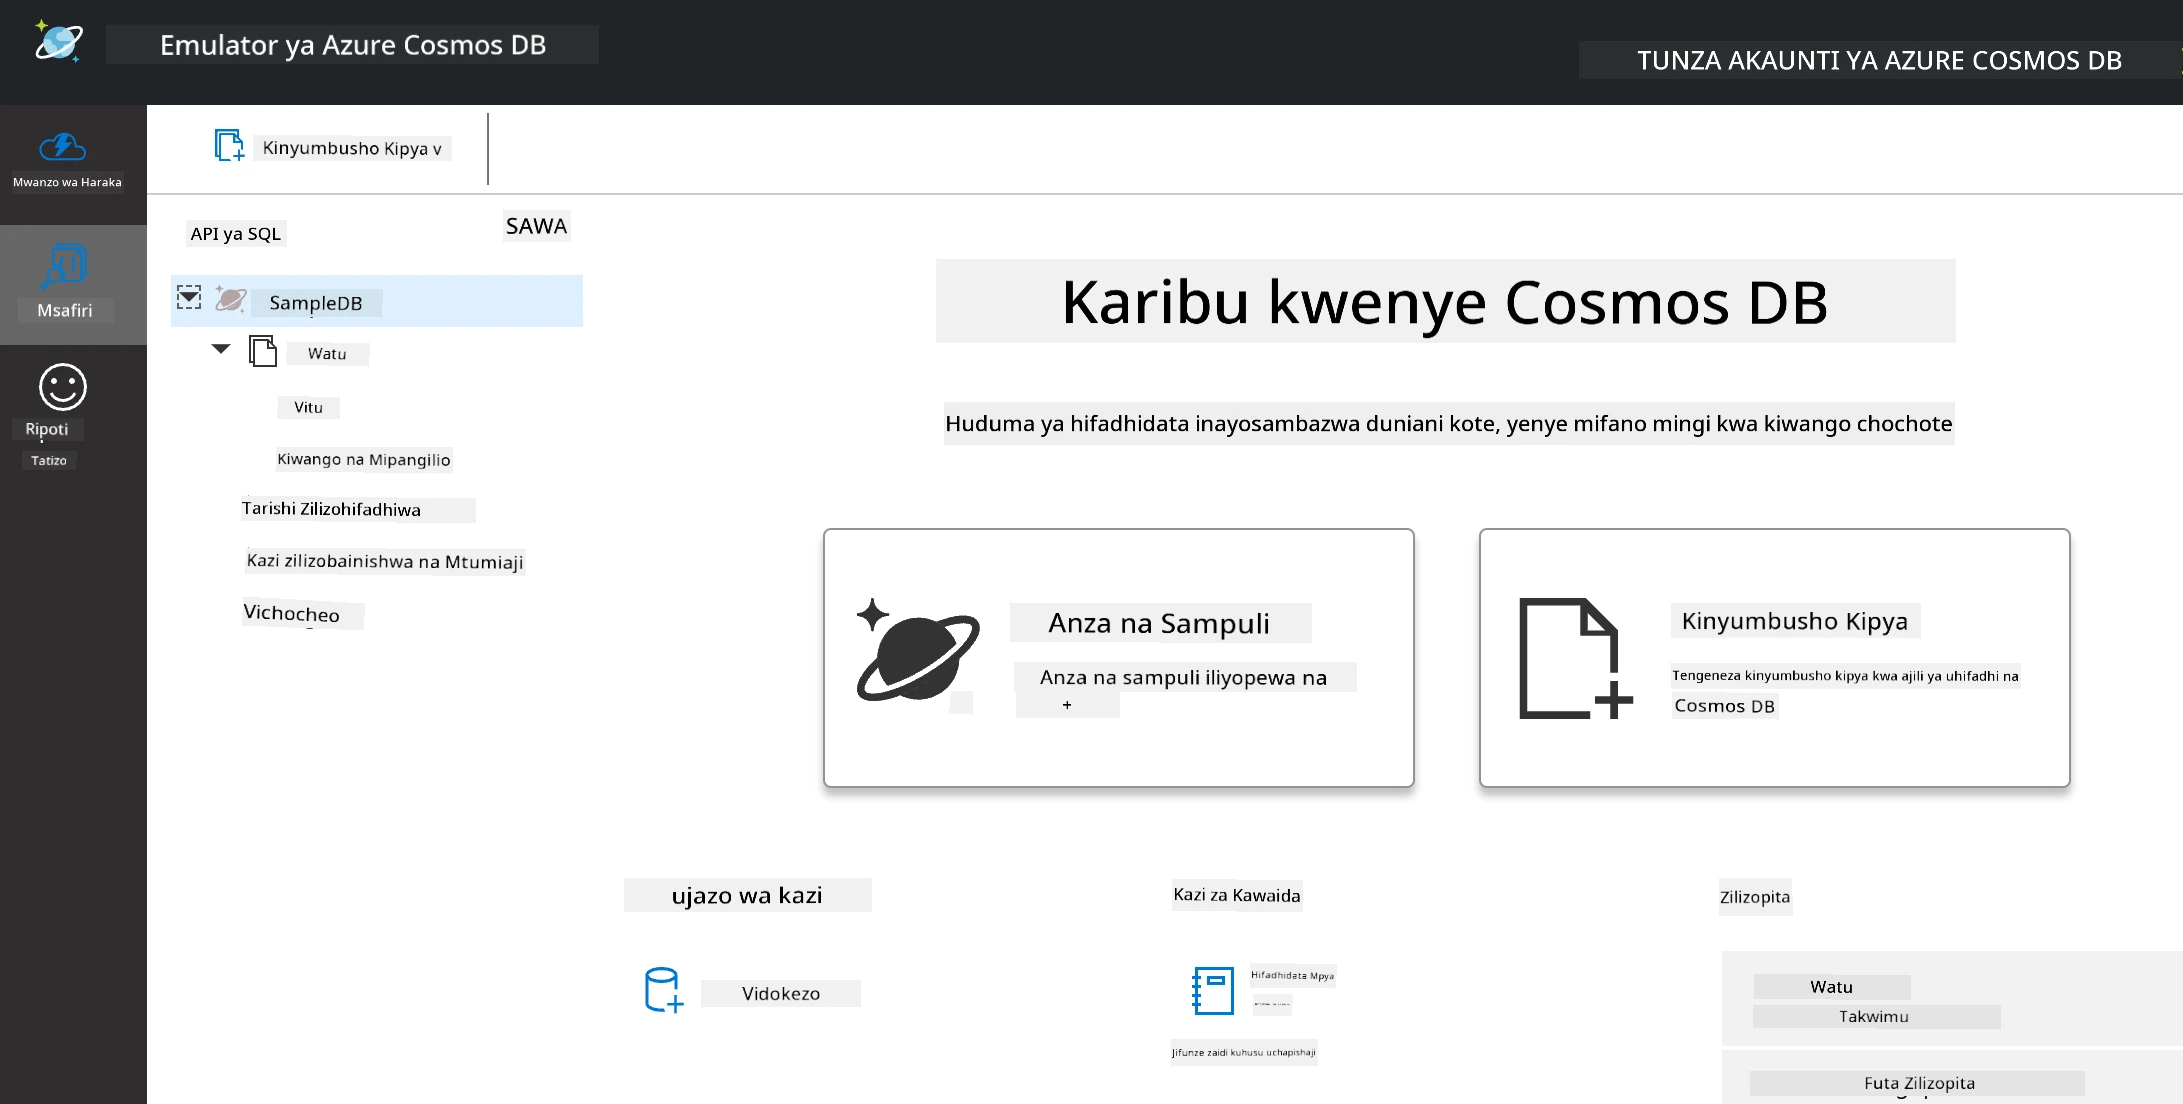This screenshot has height=1104, width=2183.
Task: Collapse the SampleDB tree node arrow
Action: (x=189, y=297)
